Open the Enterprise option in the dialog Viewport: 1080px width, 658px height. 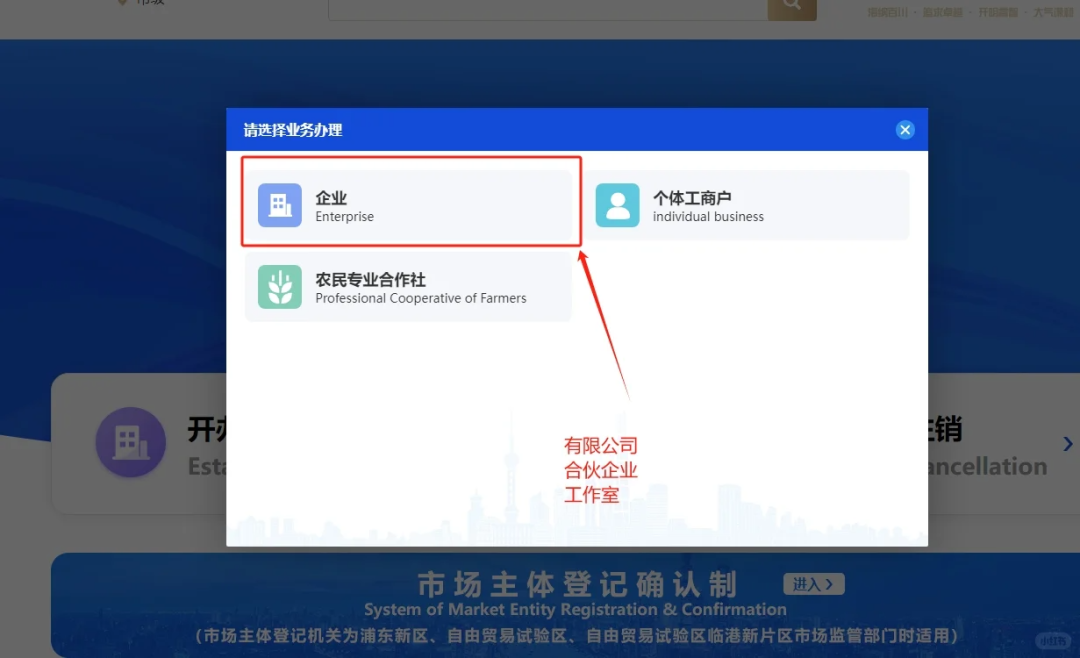[410, 204]
